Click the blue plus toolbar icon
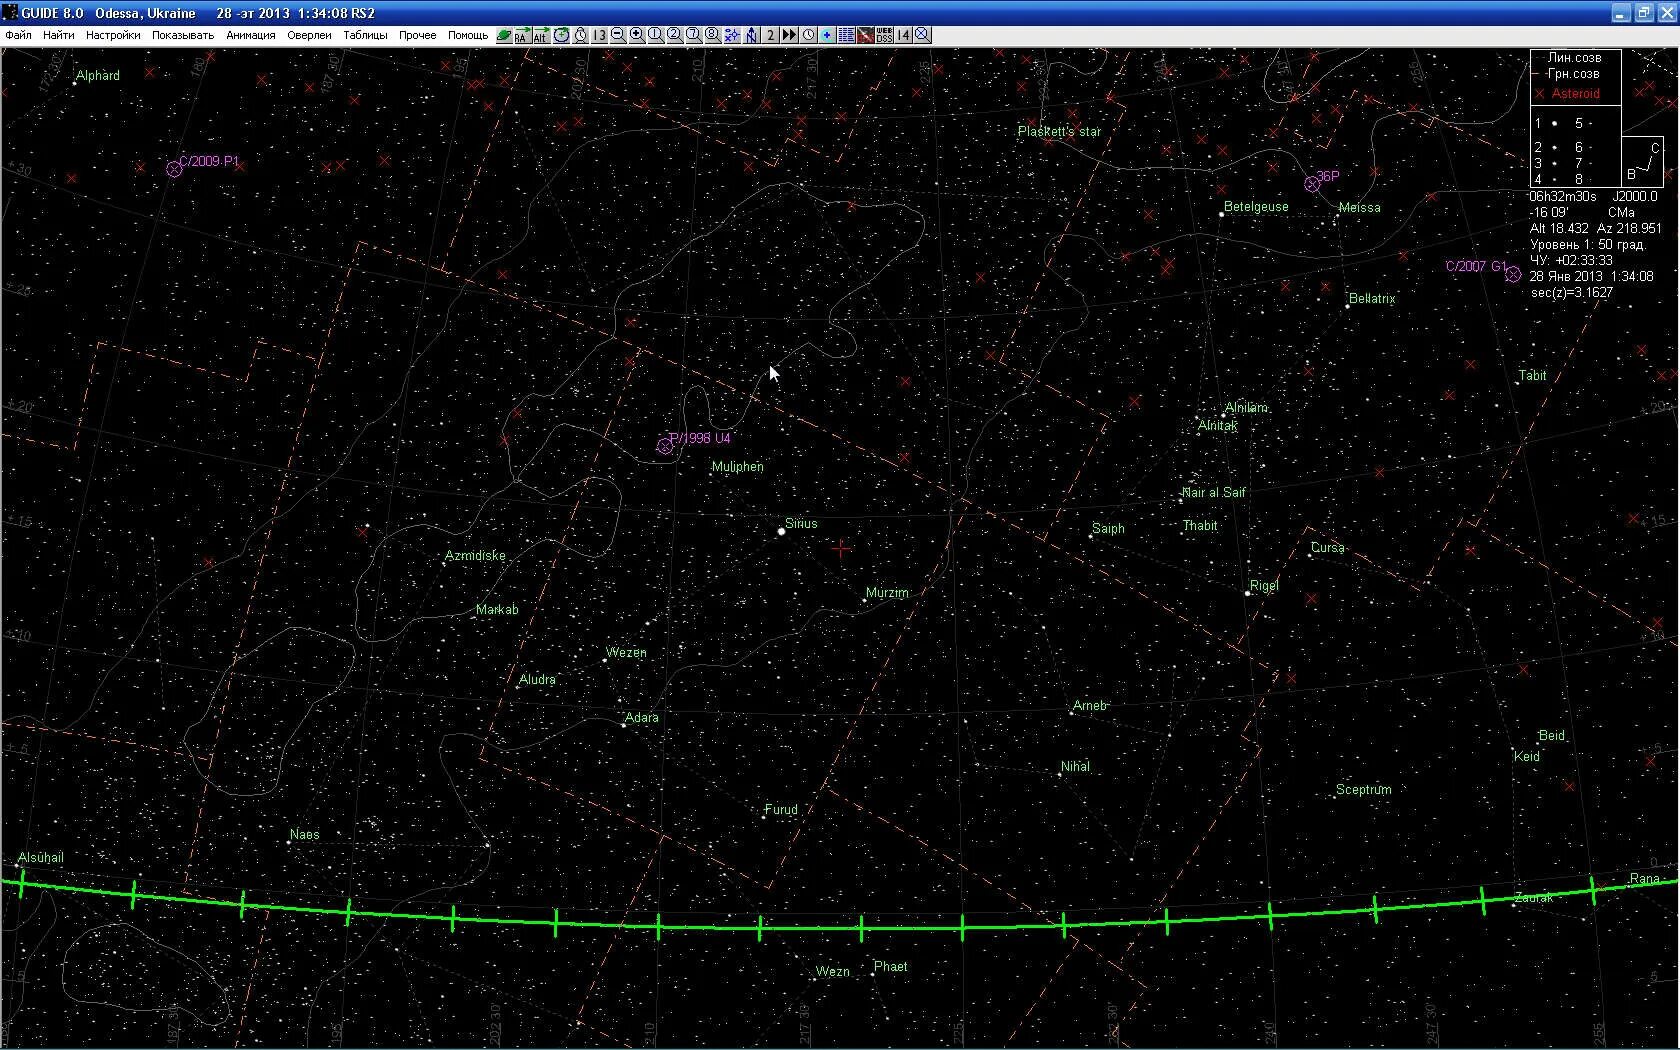The height and width of the screenshot is (1050, 1680). 827,35
